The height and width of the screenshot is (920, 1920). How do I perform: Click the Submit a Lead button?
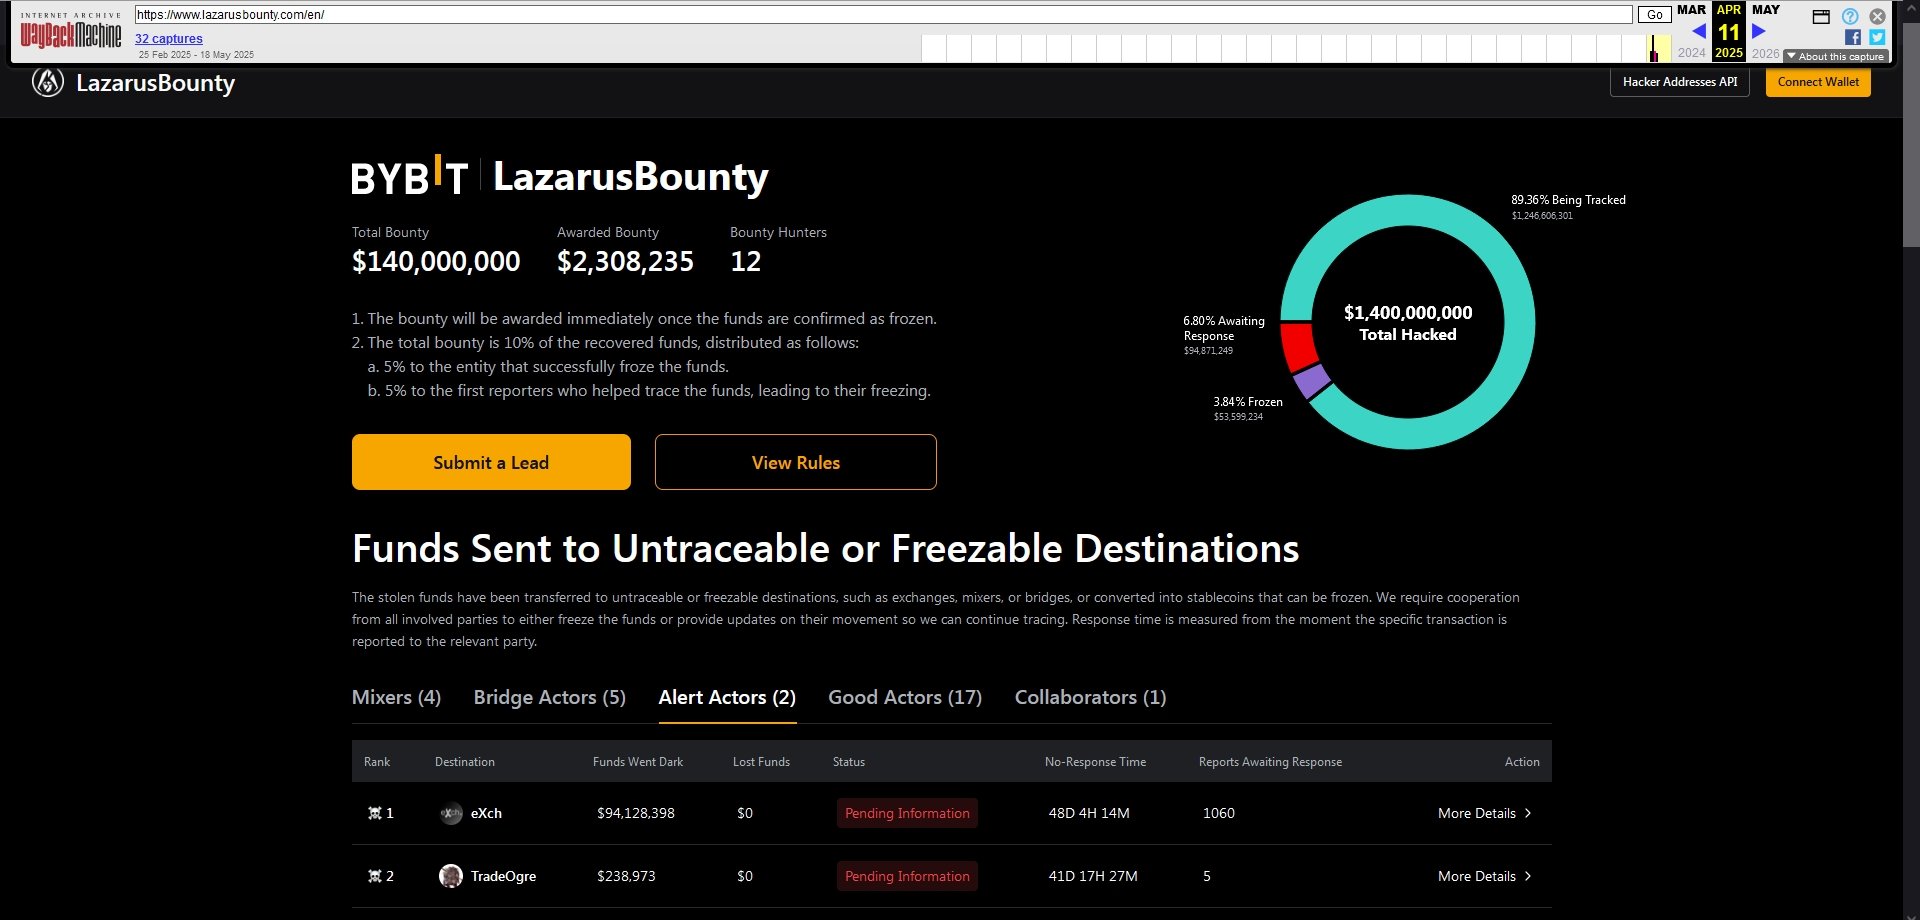[x=491, y=462]
